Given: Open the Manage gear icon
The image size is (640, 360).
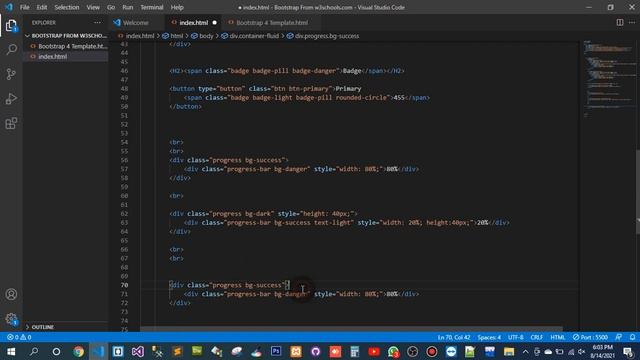Looking at the screenshot, I should pos(11,319).
